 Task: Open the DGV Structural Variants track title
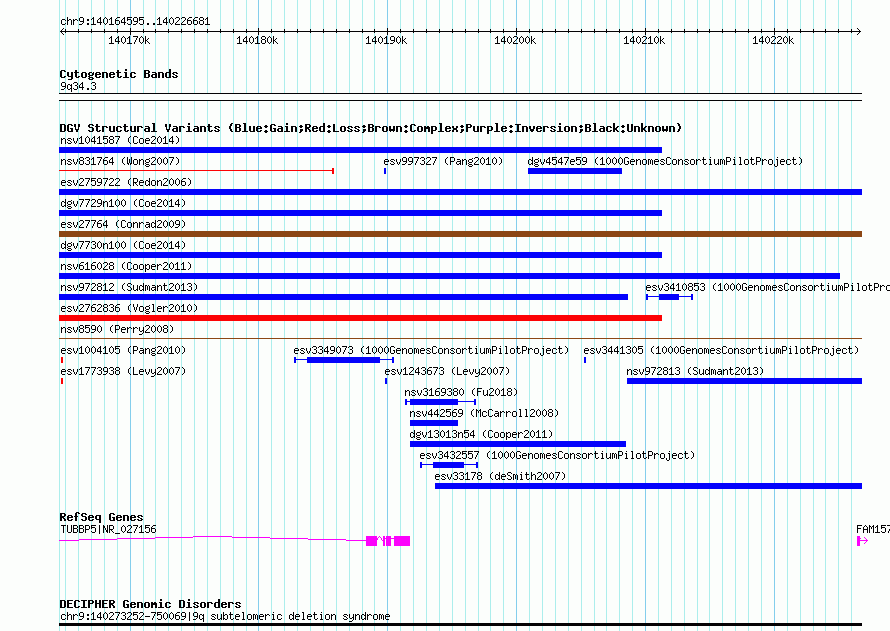click(371, 128)
